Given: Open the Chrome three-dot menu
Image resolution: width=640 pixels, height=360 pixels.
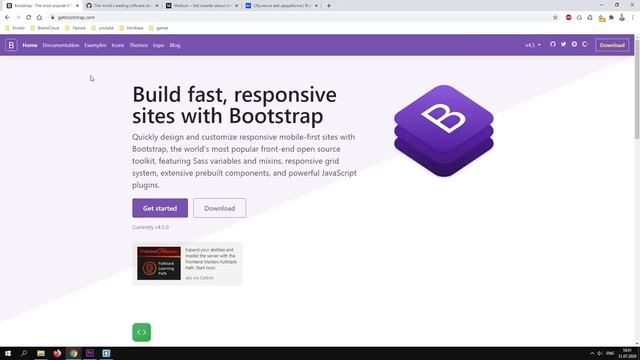Looking at the screenshot, I should [x=633, y=18].
